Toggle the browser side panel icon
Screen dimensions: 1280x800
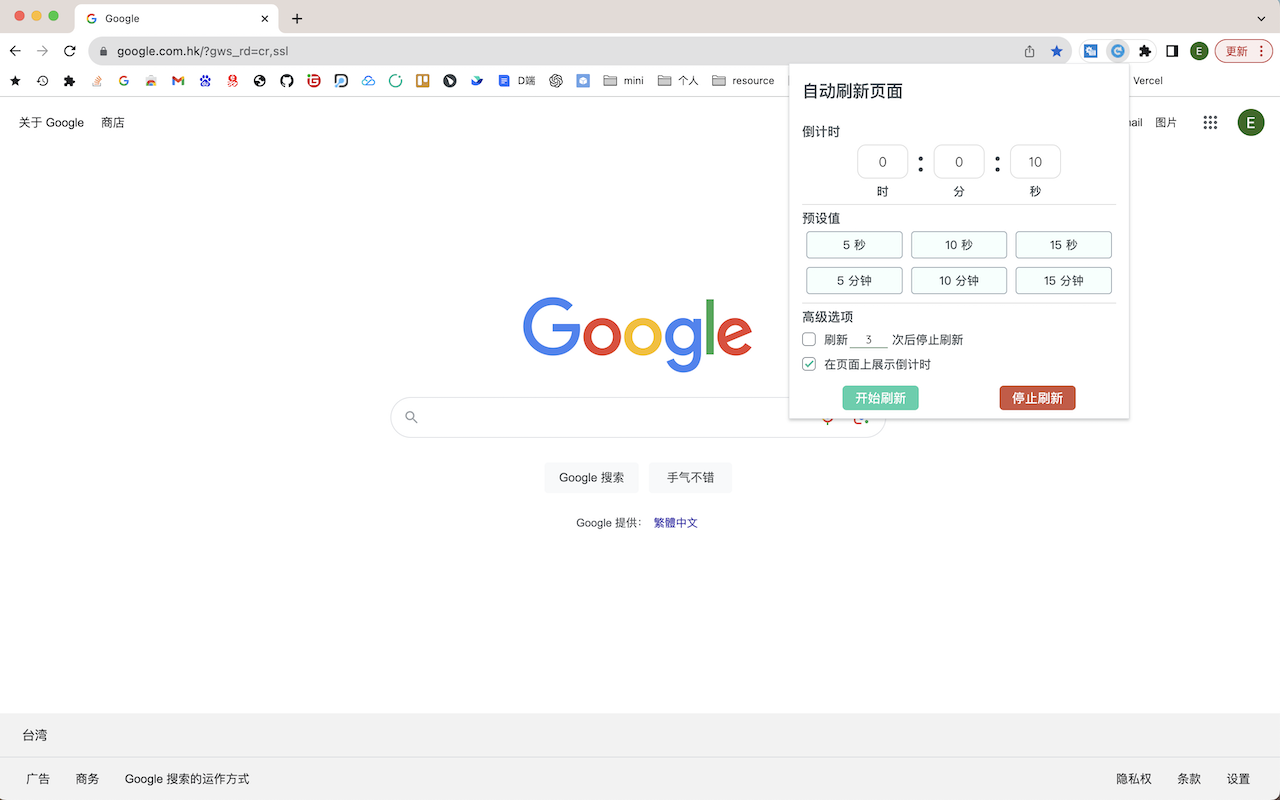pyautogui.click(x=1172, y=51)
